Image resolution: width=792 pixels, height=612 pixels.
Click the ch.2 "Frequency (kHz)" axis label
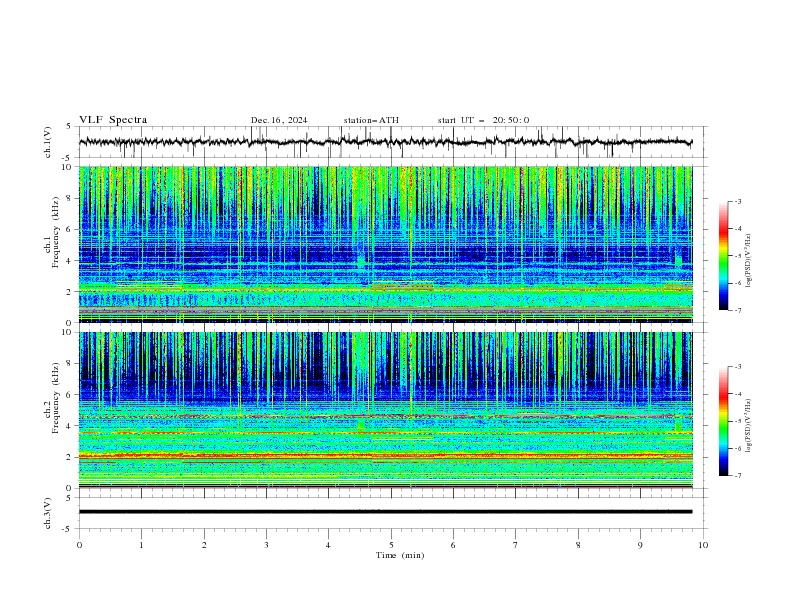pos(56,398)
